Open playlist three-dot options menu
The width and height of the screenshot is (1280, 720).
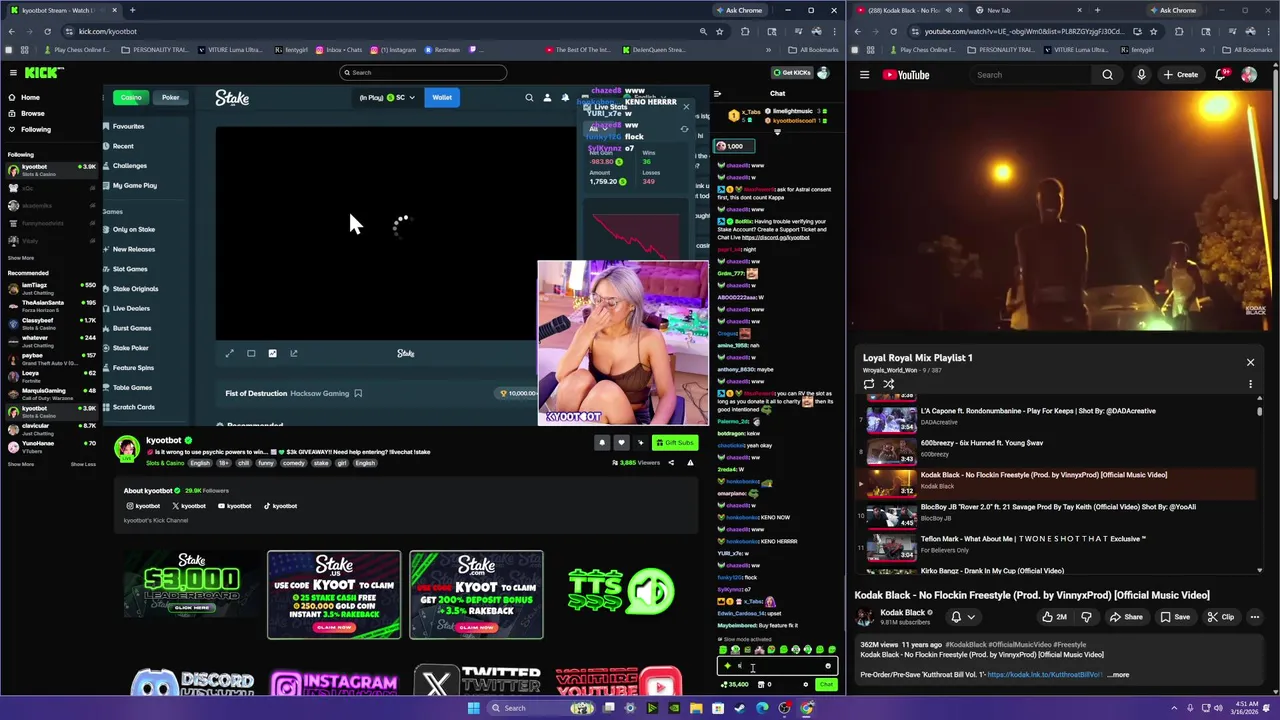1250,384
